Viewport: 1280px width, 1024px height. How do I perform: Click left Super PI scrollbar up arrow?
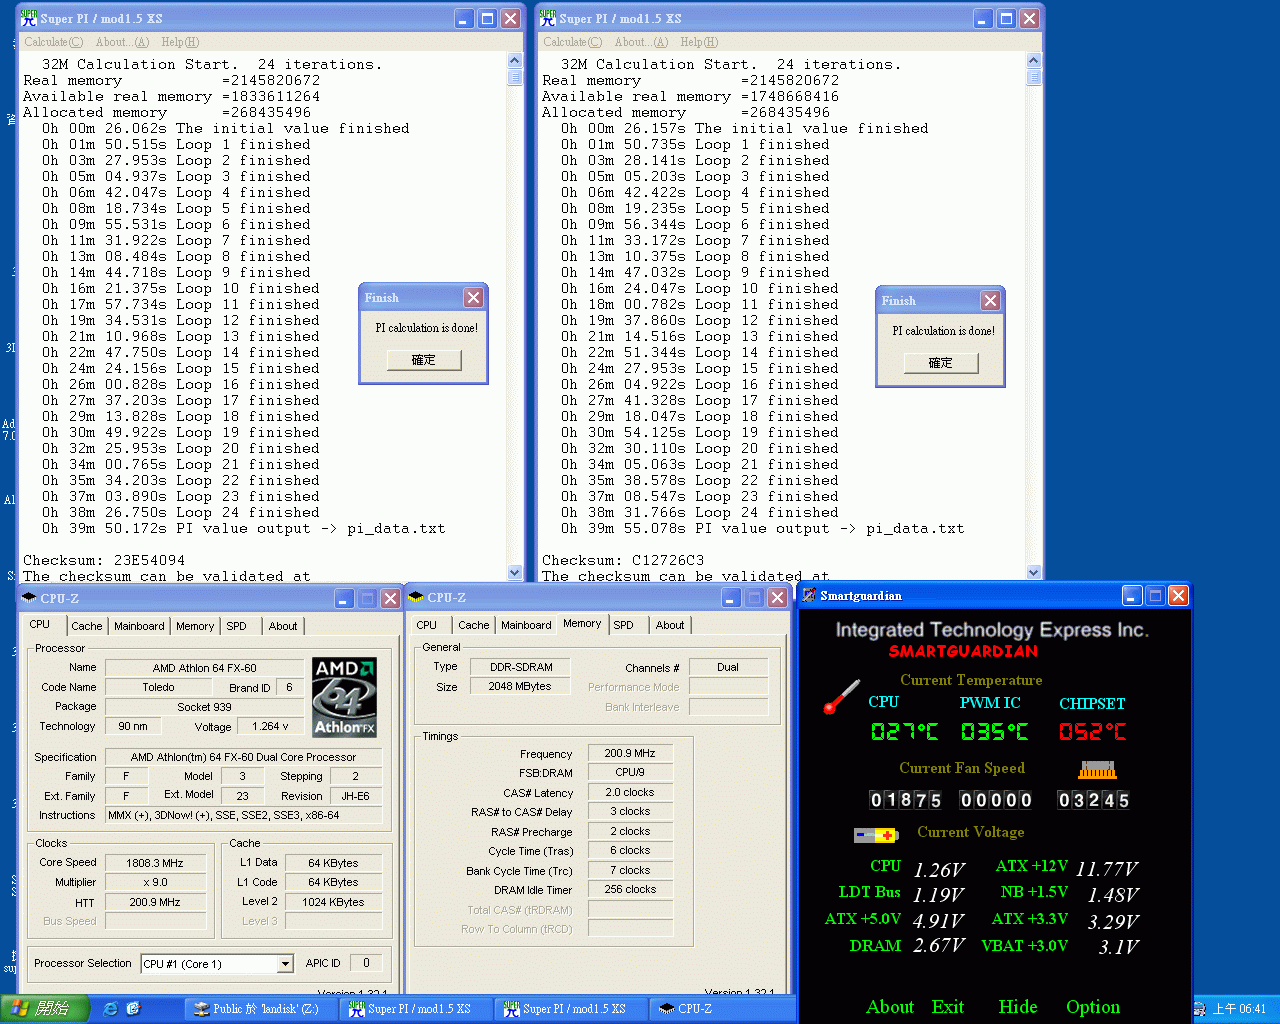[515, 60]
